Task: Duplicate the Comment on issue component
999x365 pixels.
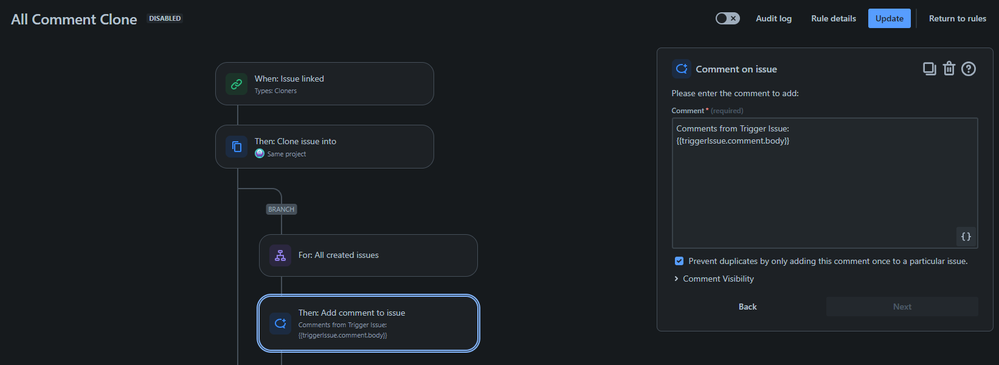Action: click(x=930, y=69)
